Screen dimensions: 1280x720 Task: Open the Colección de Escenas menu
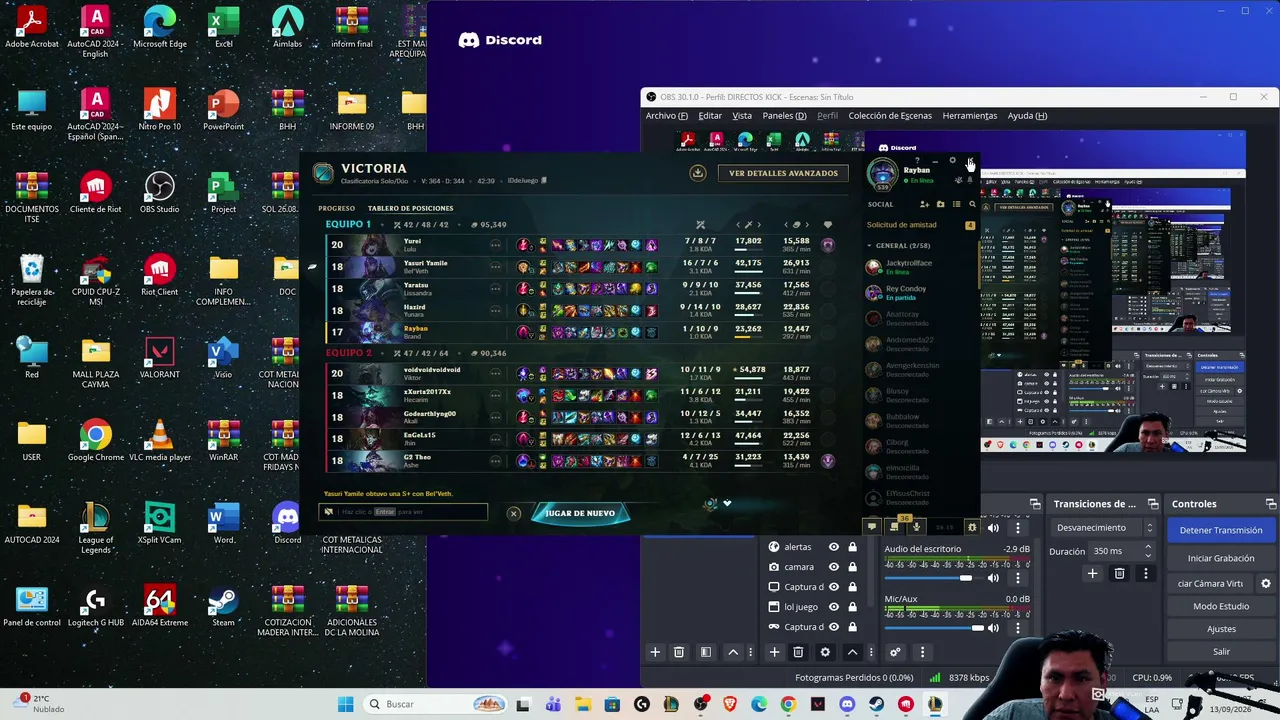[x=890, y=116]
